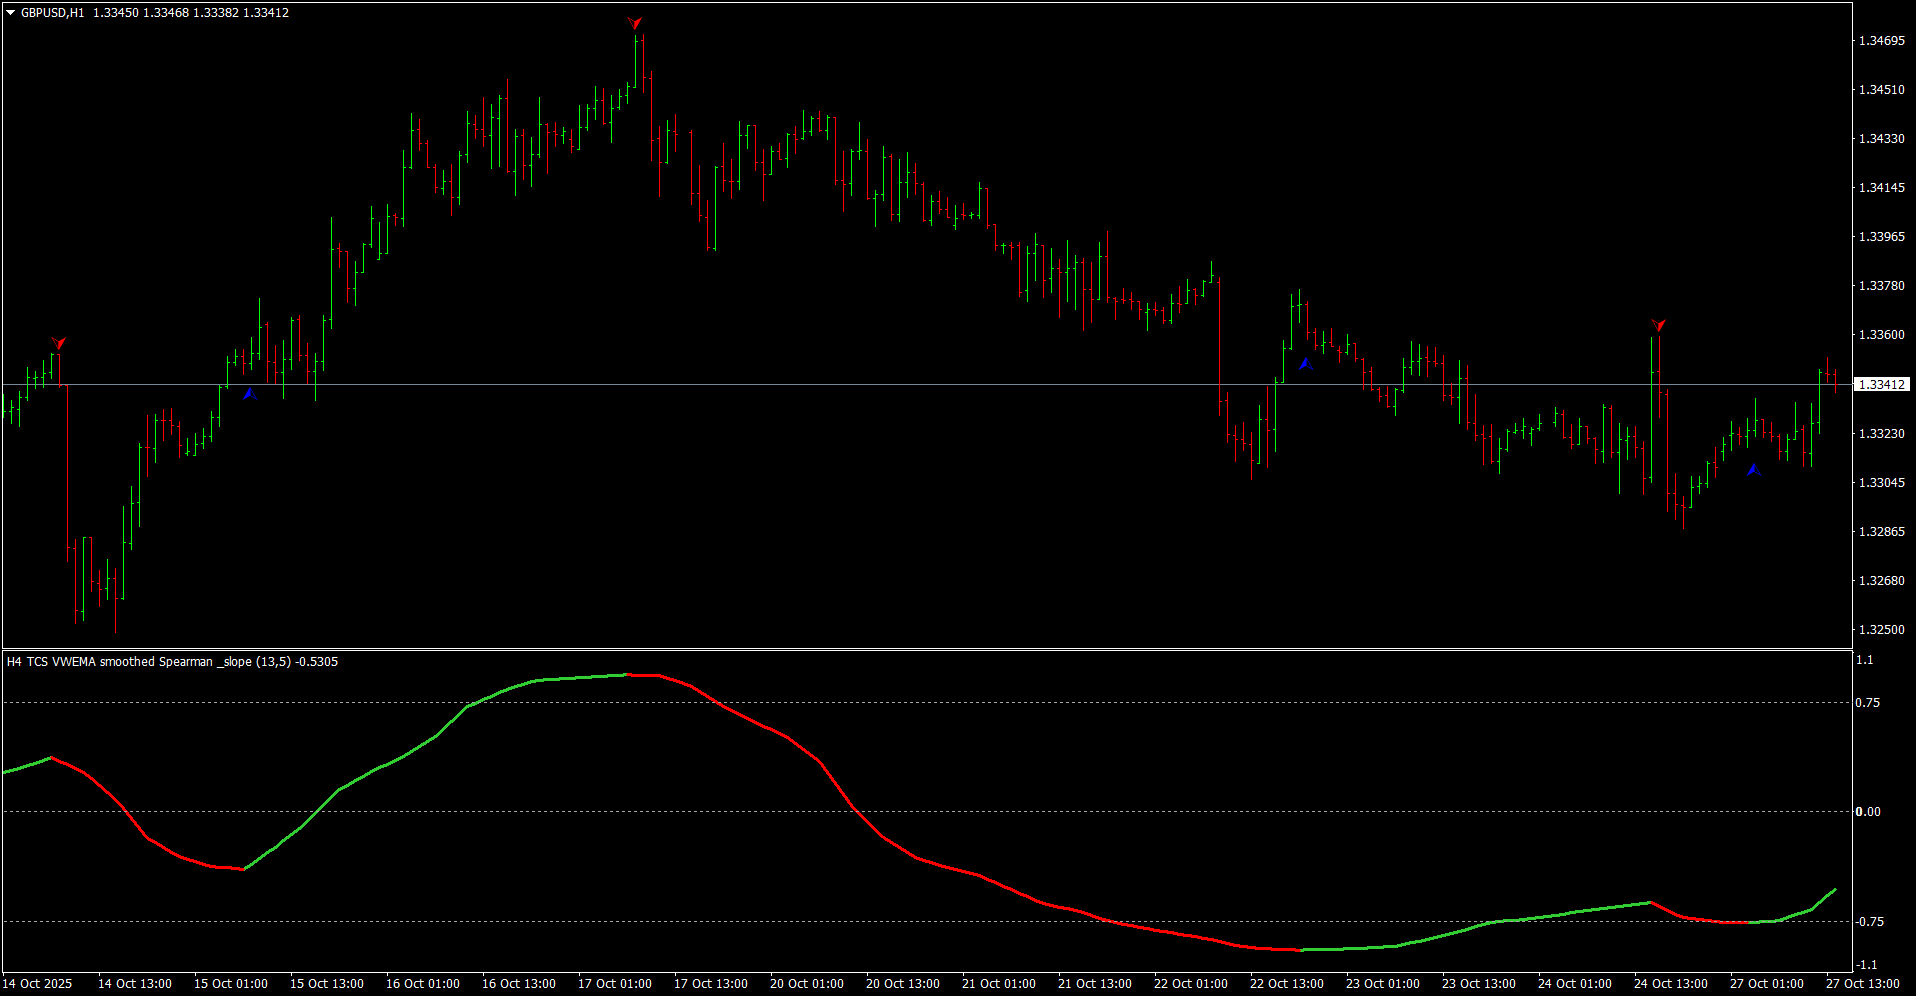Click the red sell arrow above the 17 Oct peak
This screenshot has height=996, width=1916.
(634, 23)
